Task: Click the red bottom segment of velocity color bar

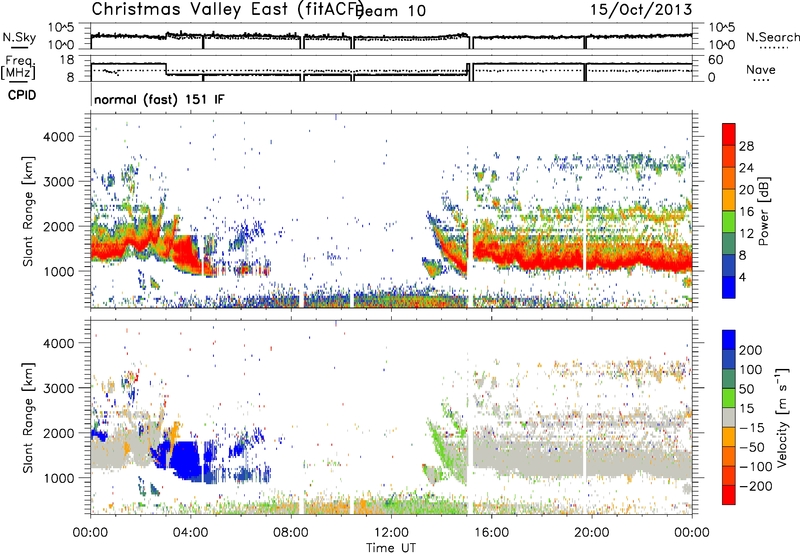Action: 729,495
